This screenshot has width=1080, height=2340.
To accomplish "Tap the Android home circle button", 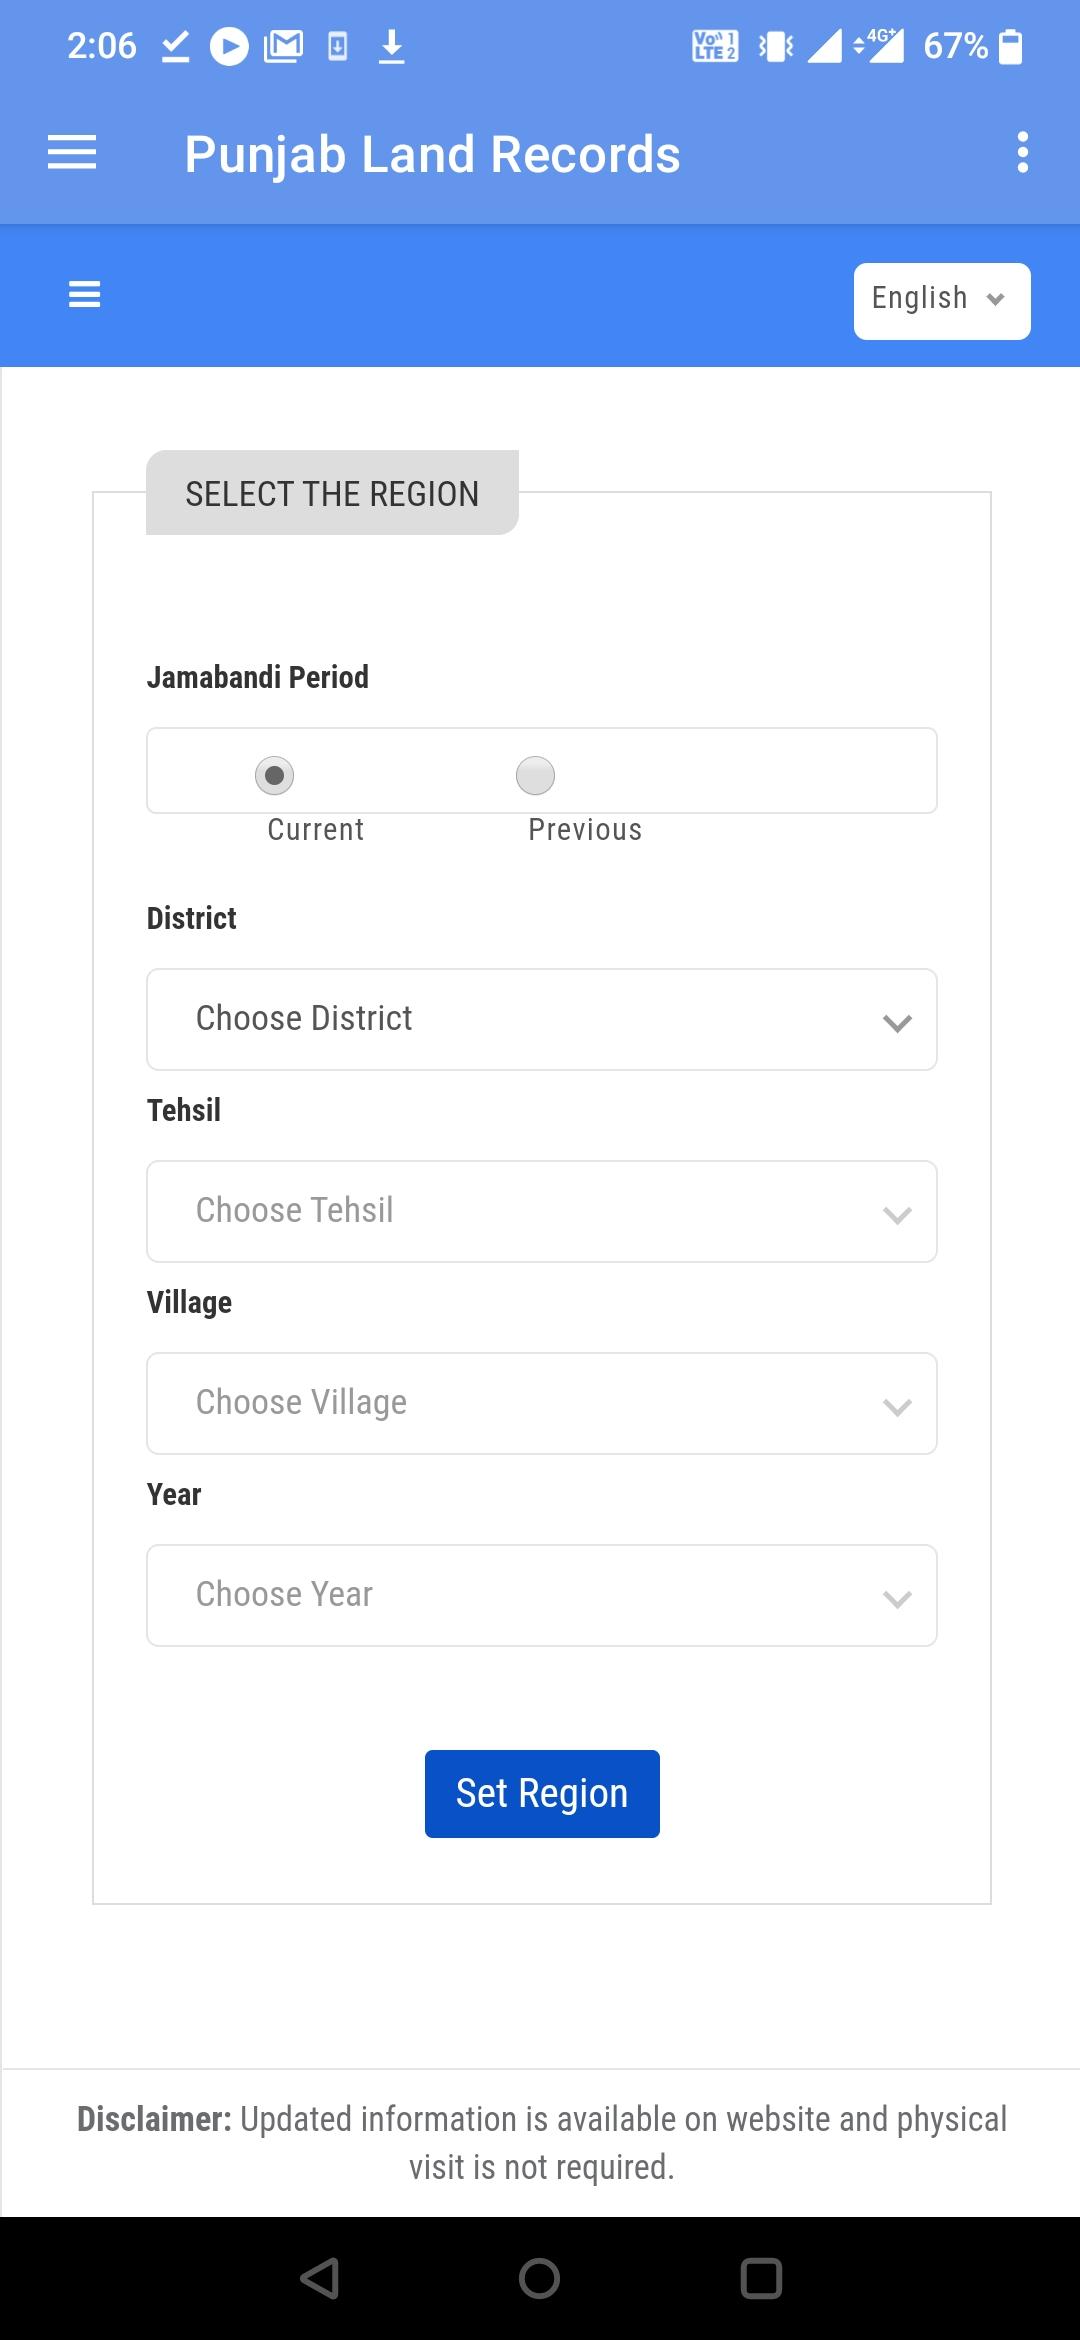I will click(539, 2278).
